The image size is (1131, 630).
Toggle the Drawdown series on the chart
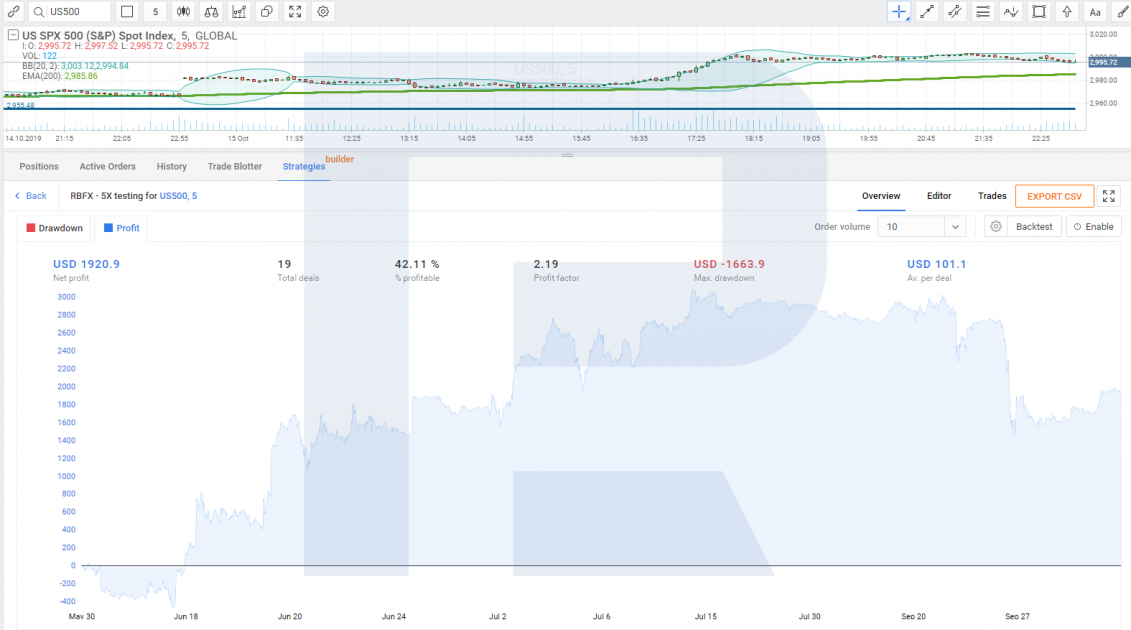click(54, 228)
